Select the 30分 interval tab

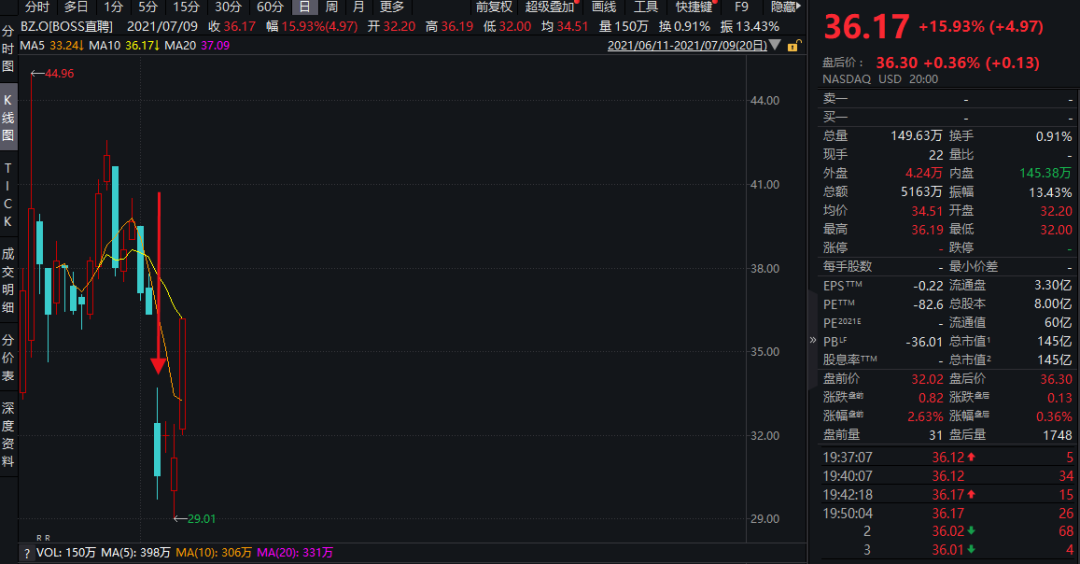click(x=228, y=7)
